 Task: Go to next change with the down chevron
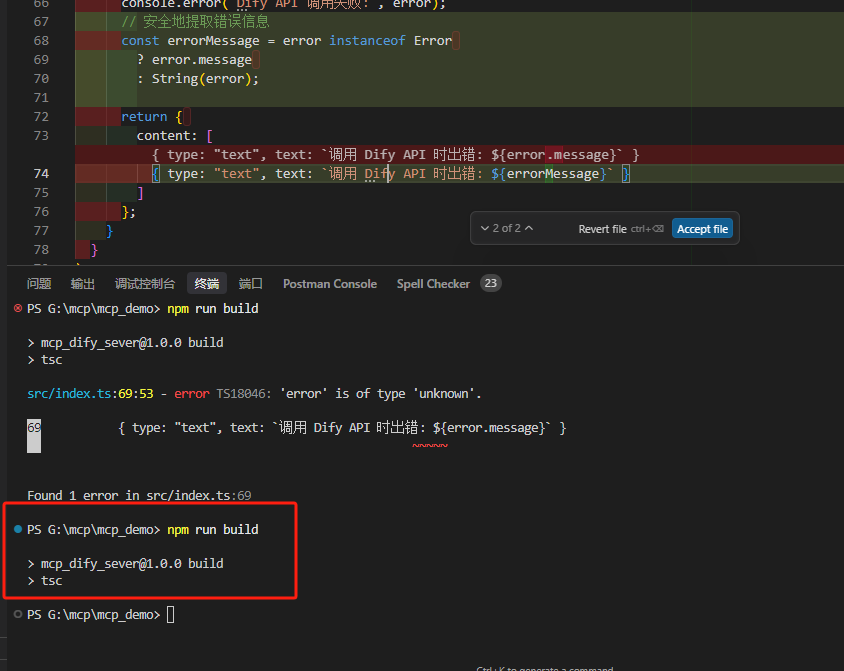484,228
